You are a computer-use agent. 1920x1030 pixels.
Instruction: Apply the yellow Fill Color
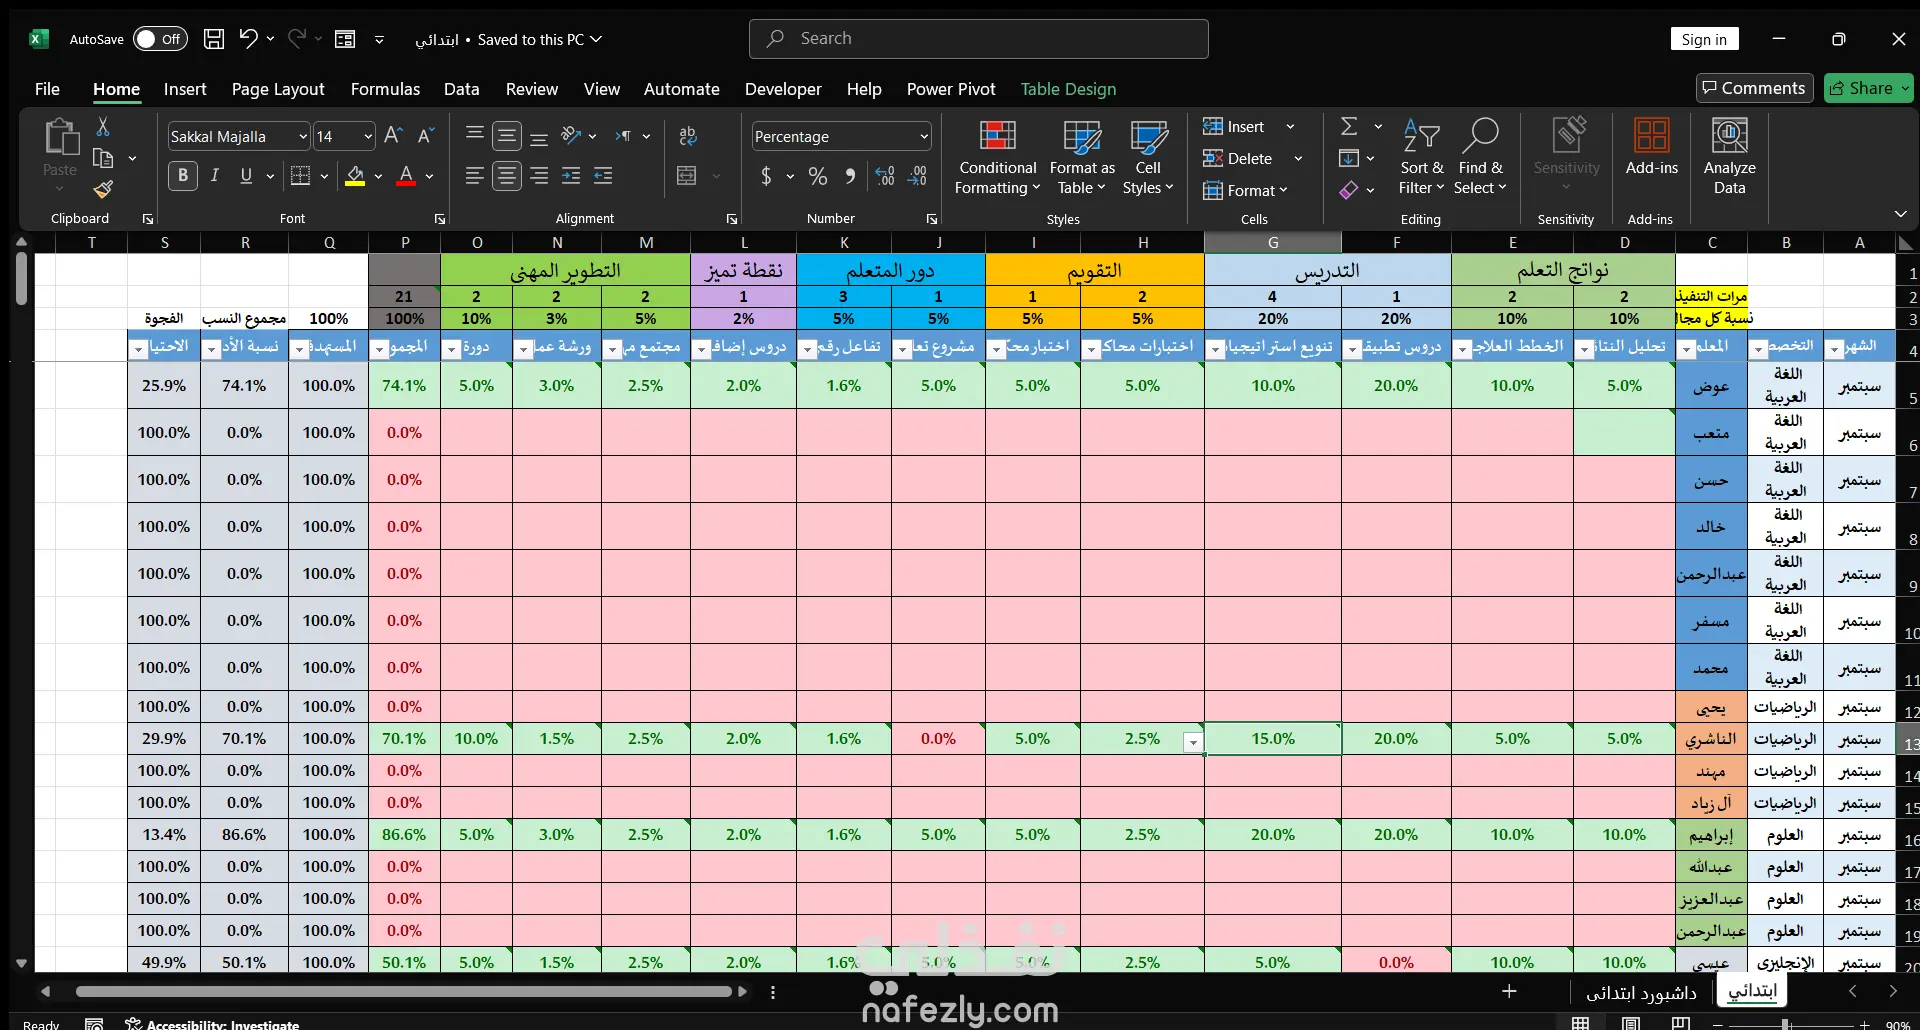coord(355,176)
